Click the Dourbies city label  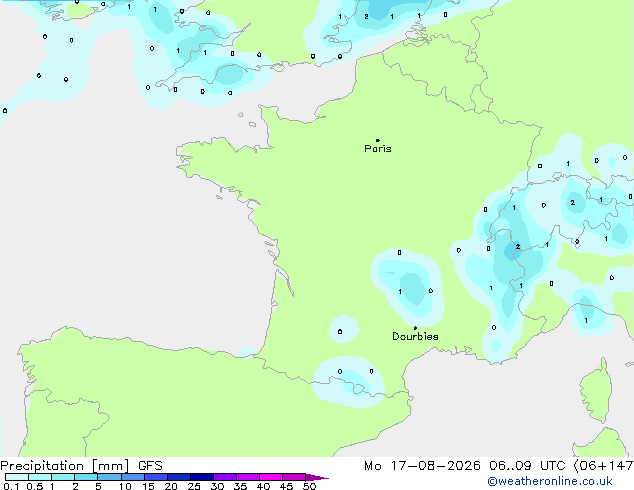click(x=415, y=336)
